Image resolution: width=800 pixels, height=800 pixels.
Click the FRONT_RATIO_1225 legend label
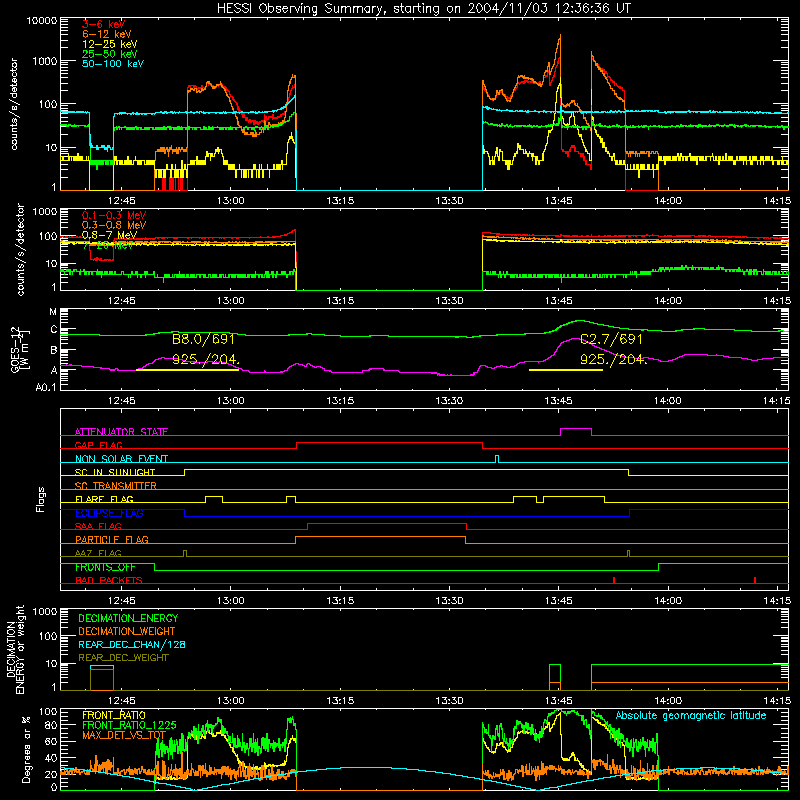point(129,725)
